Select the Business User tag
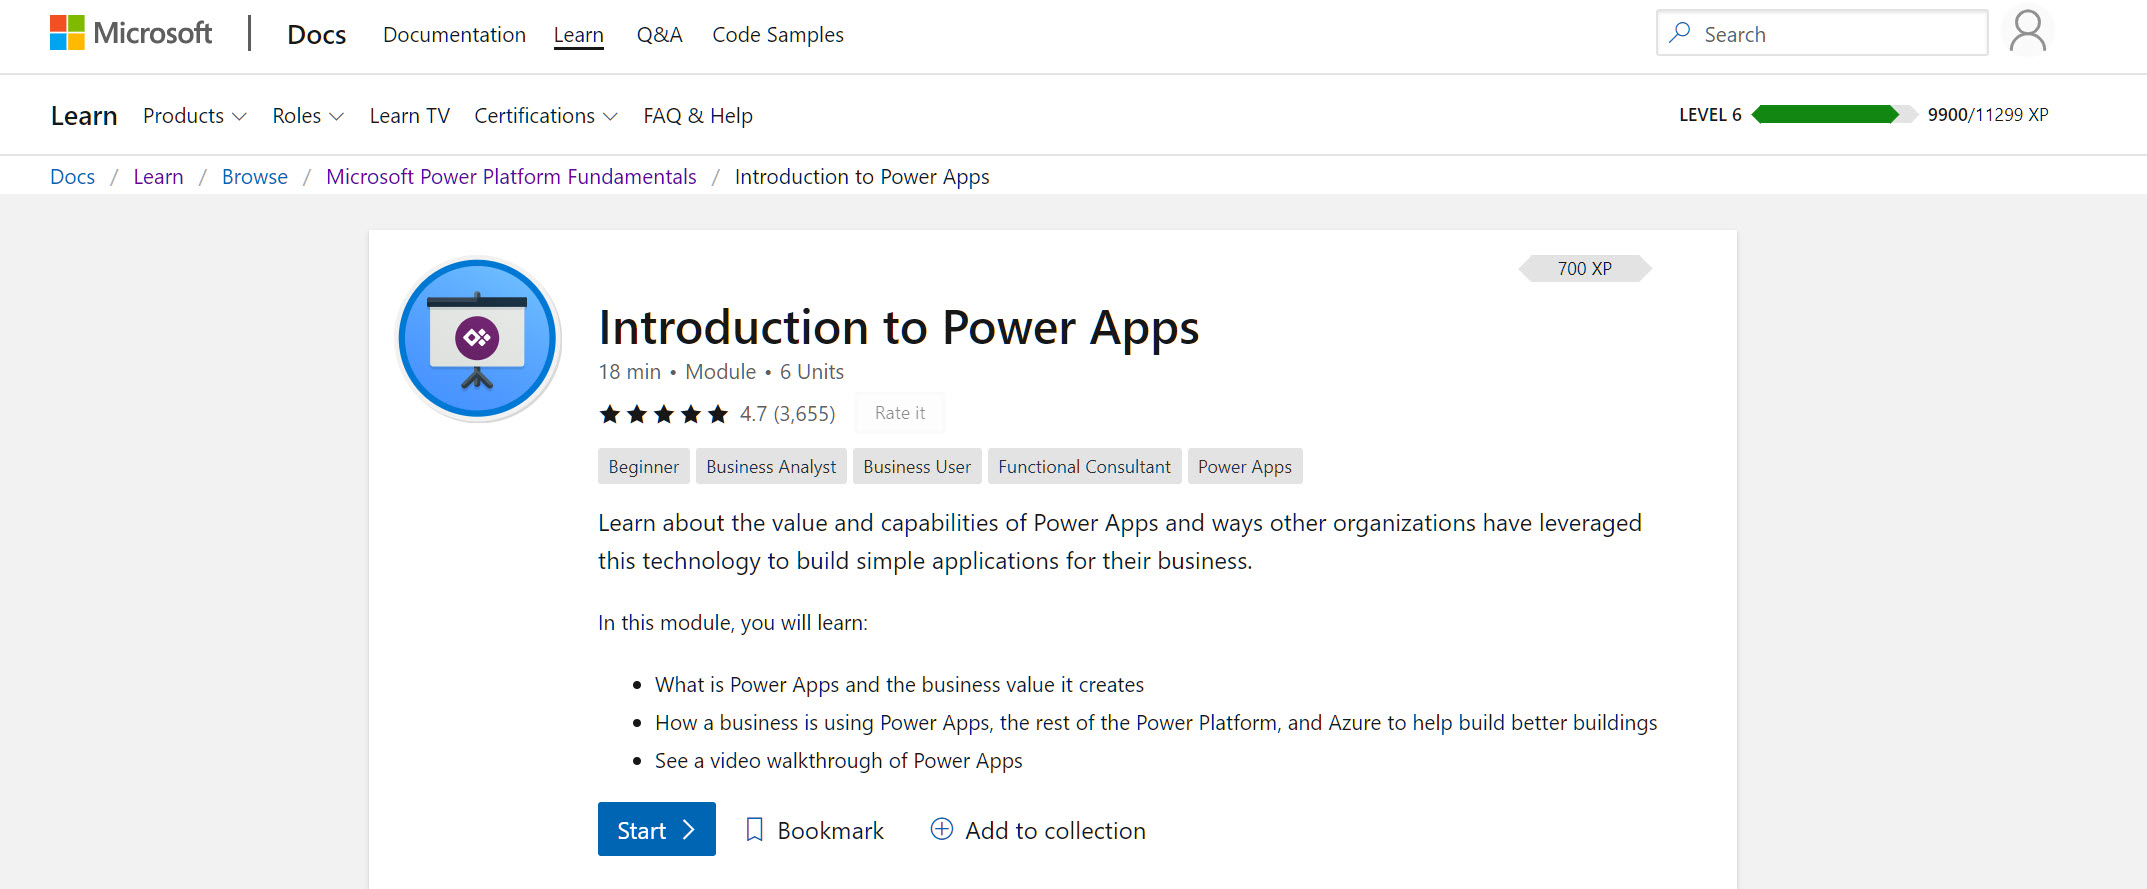This screenshot has width=2147, height=889. (x=917, y=466)
